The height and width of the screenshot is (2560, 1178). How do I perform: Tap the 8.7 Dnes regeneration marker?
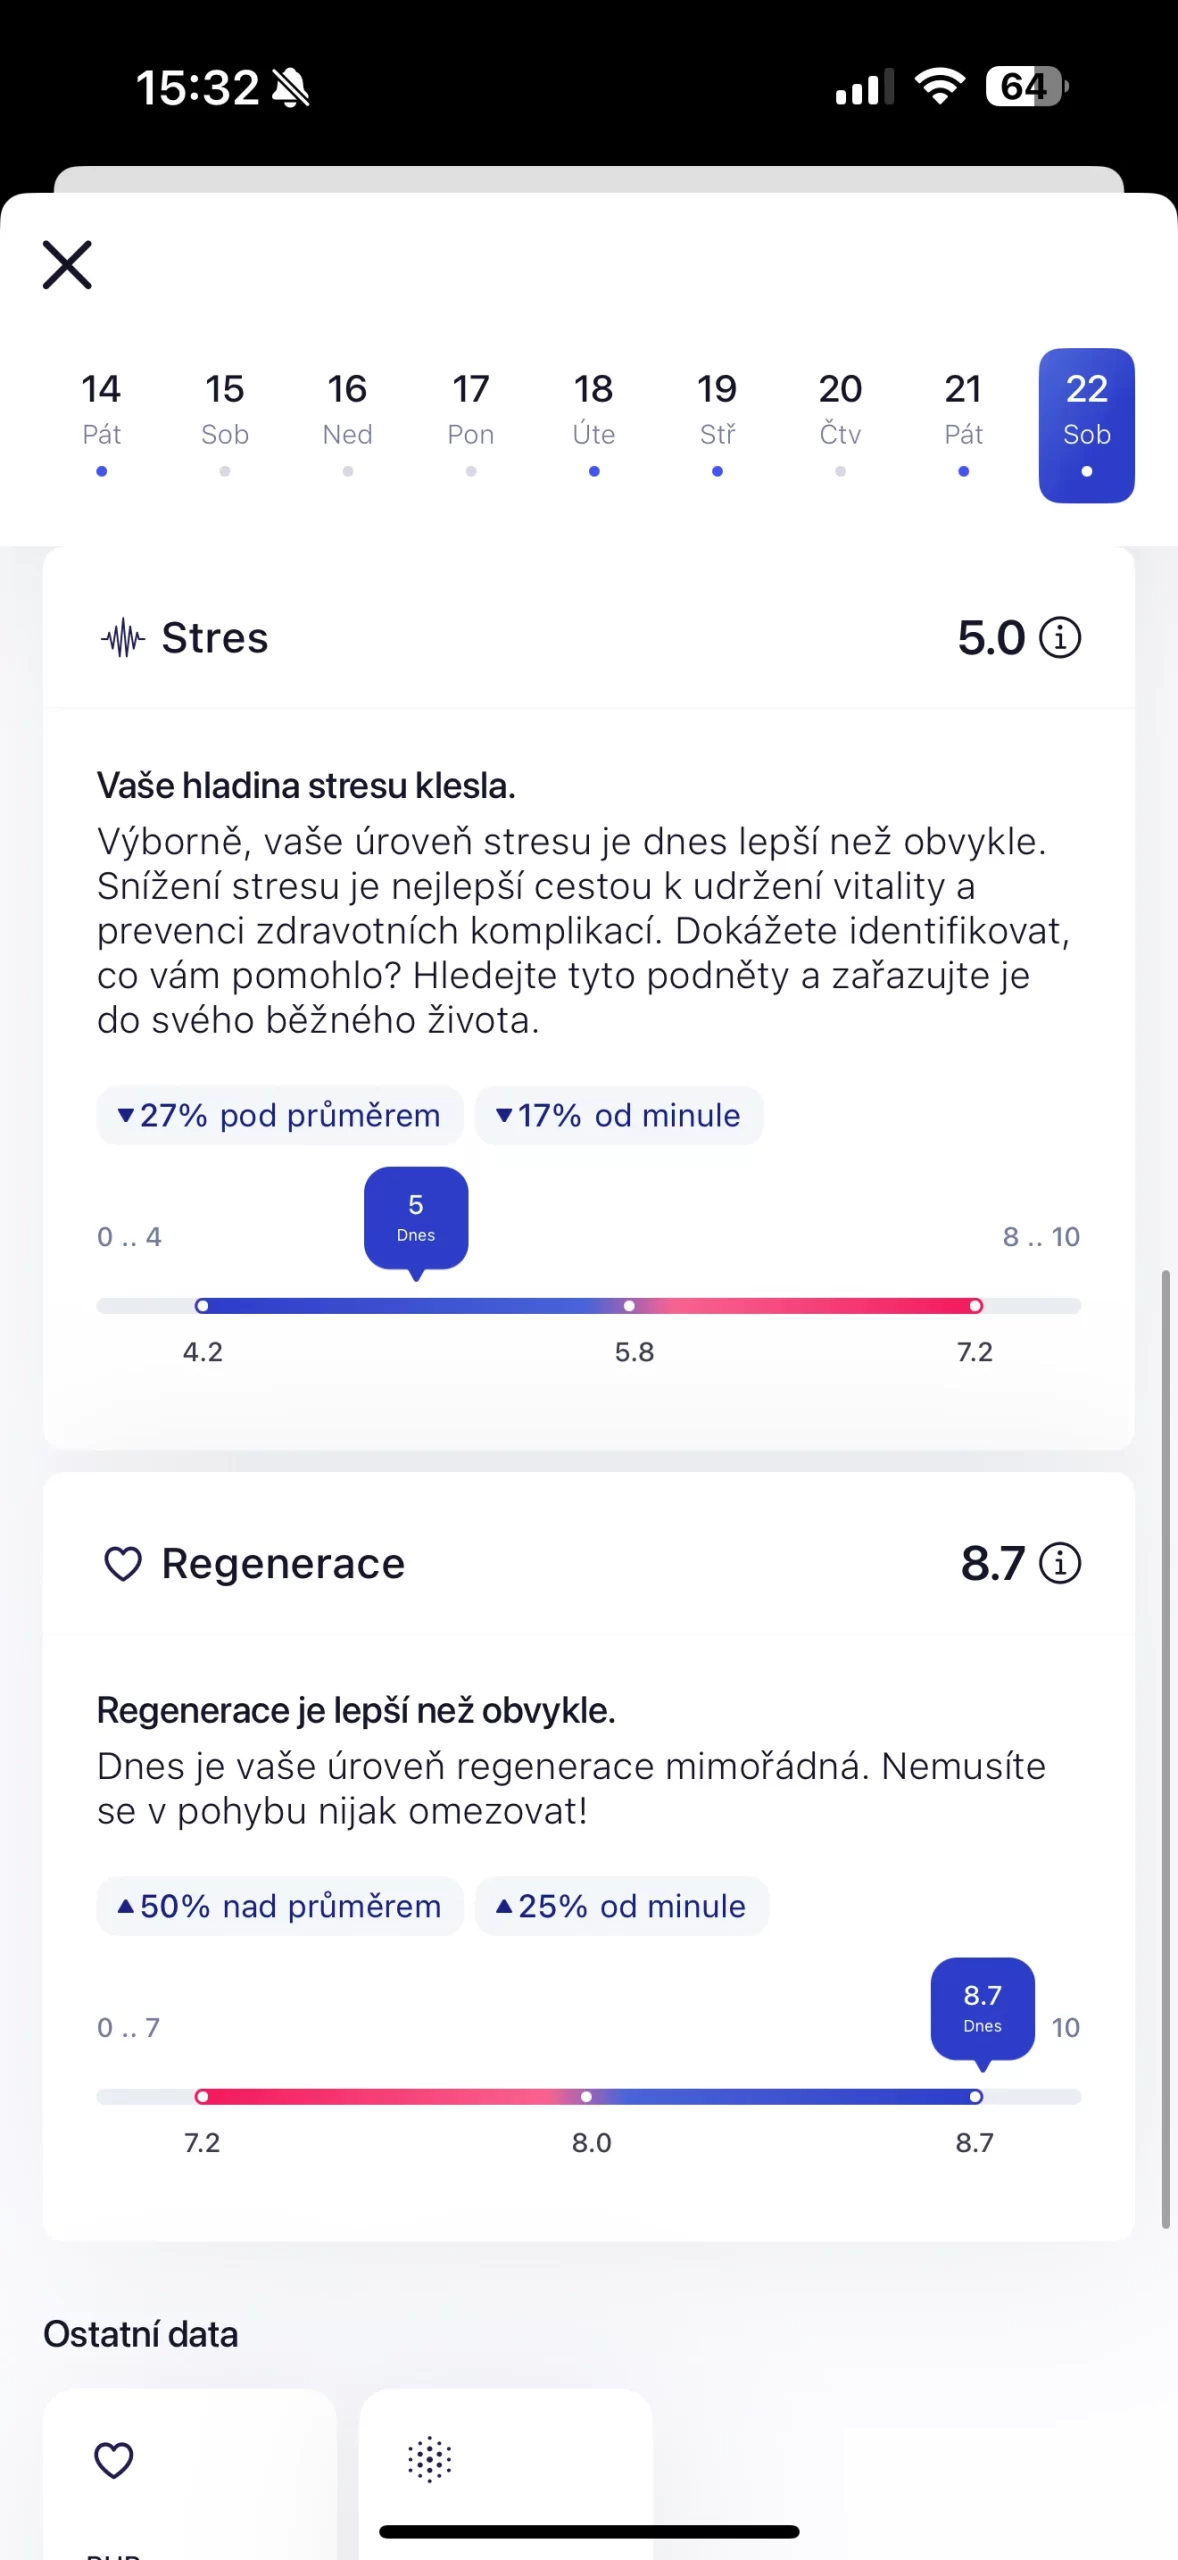pos(982,2008)
